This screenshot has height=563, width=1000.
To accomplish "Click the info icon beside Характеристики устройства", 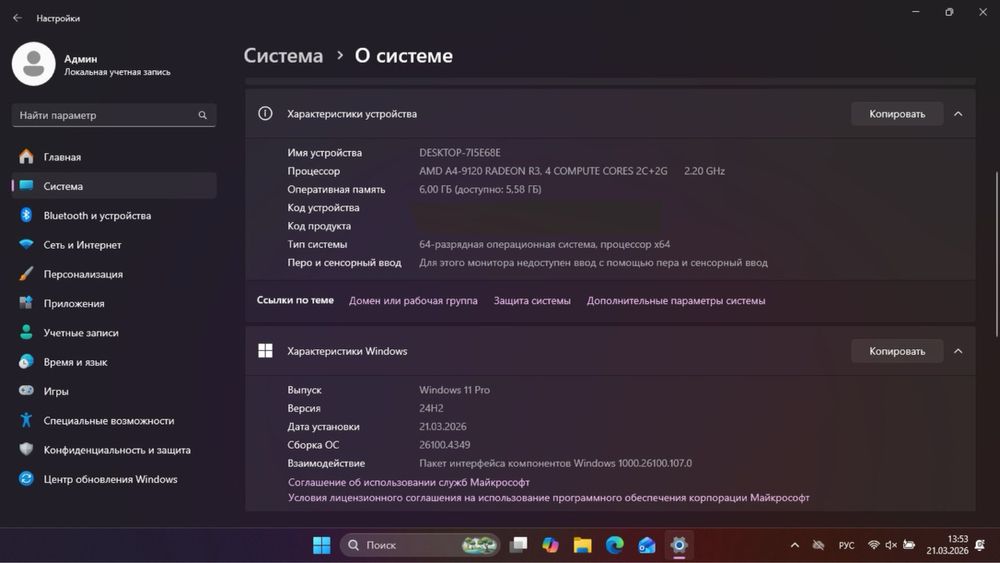I will click(265, 113).
